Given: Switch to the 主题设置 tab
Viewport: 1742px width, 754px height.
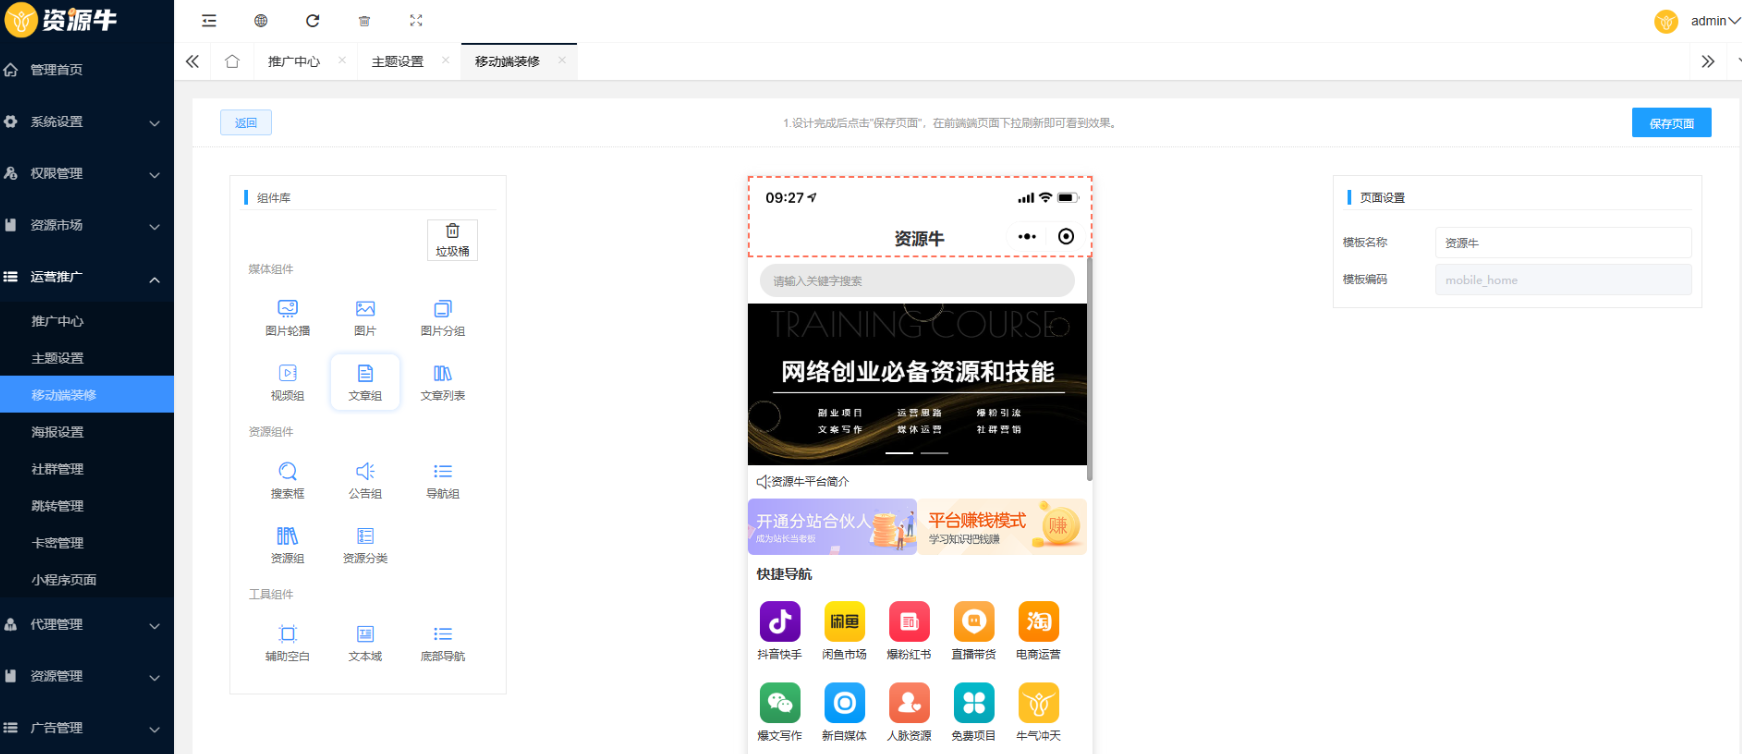Looking at the screenshot, I should click(x=398, y=62).
